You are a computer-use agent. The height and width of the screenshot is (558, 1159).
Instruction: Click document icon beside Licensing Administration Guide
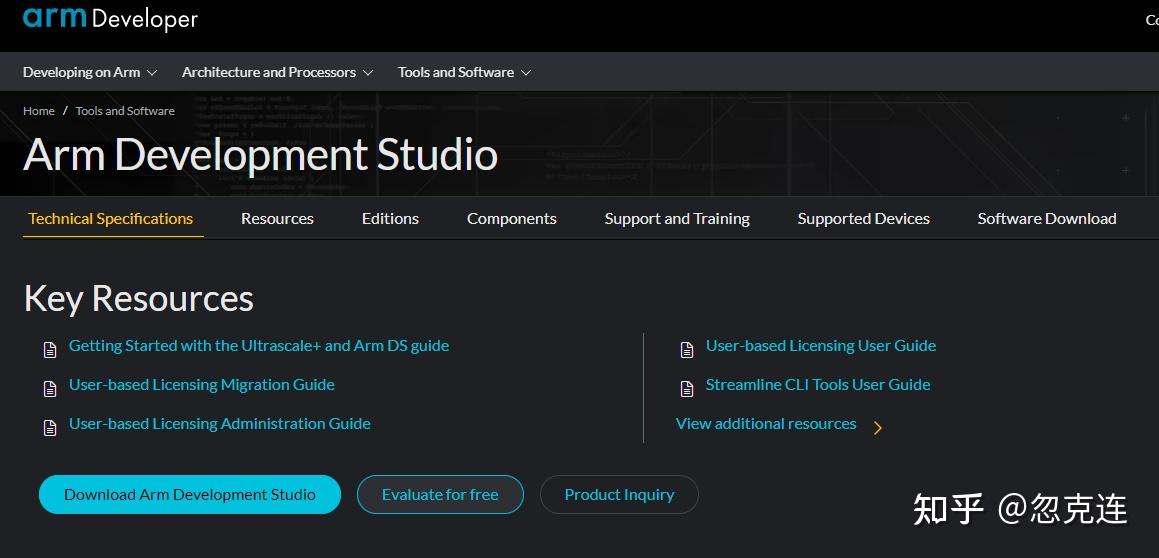tap(50, 427)
